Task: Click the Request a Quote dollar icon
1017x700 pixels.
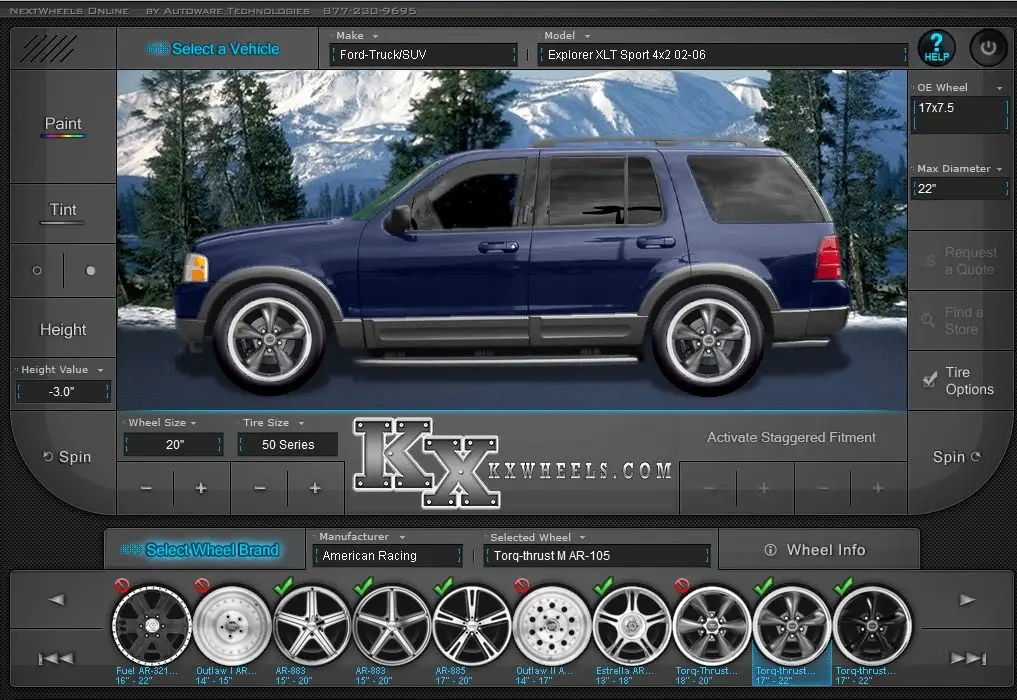Action: coord(929,261)
